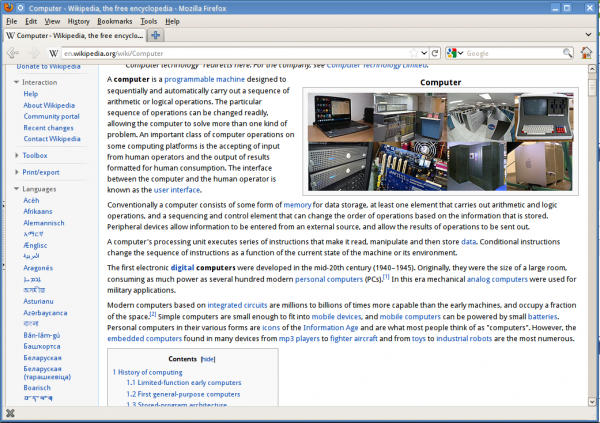The height and width of the screenshot is (423, 600).
Task: Click footnote reference [1] superscript
Action: tap(386, 277)
